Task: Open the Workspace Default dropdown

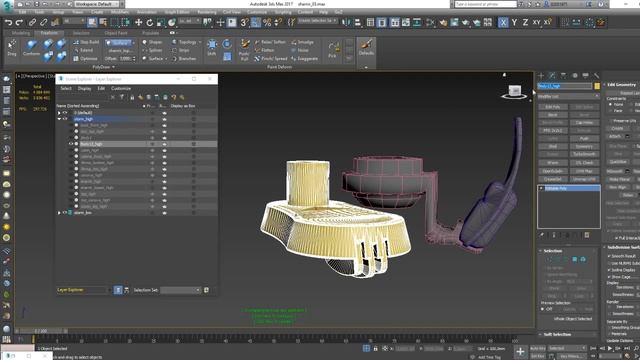Action: (96, 4)
